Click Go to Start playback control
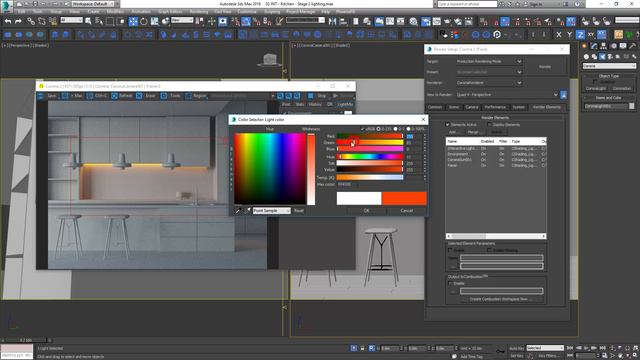This screenshot has height=360, width=640. (570, 348)
